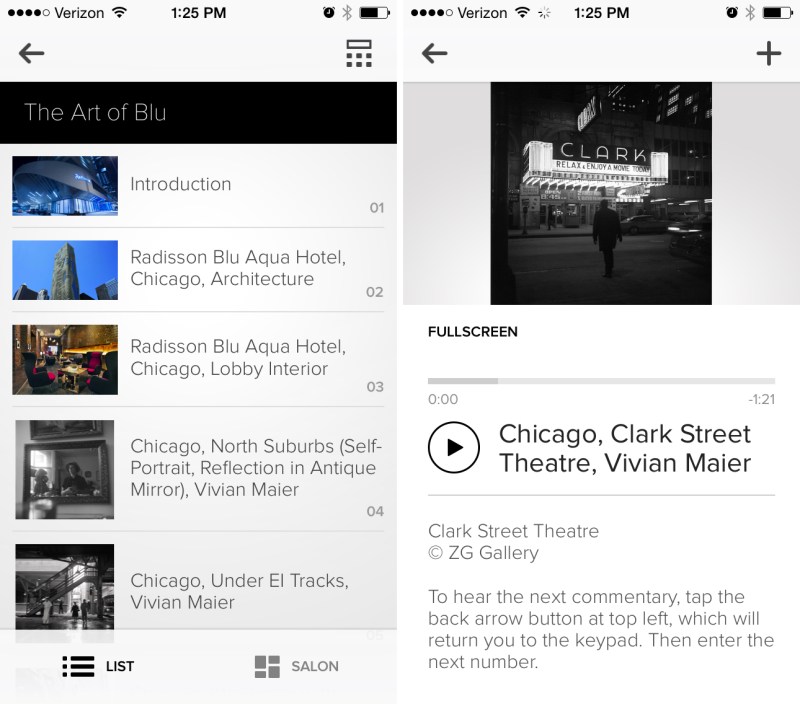Open Chicago, North Suburbs Self-Portrait item
Viewport: 800px width, 704px height.
198,469
